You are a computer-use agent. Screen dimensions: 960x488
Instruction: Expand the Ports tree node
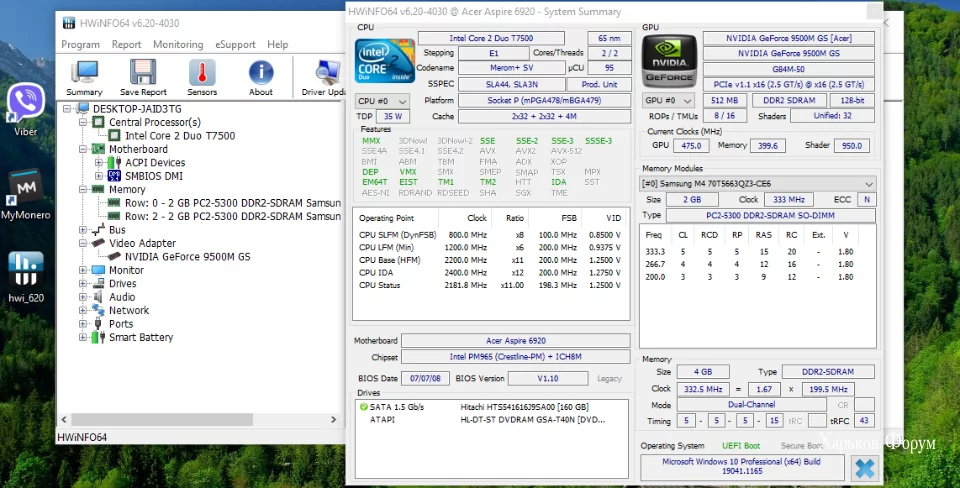pos(83,325)
